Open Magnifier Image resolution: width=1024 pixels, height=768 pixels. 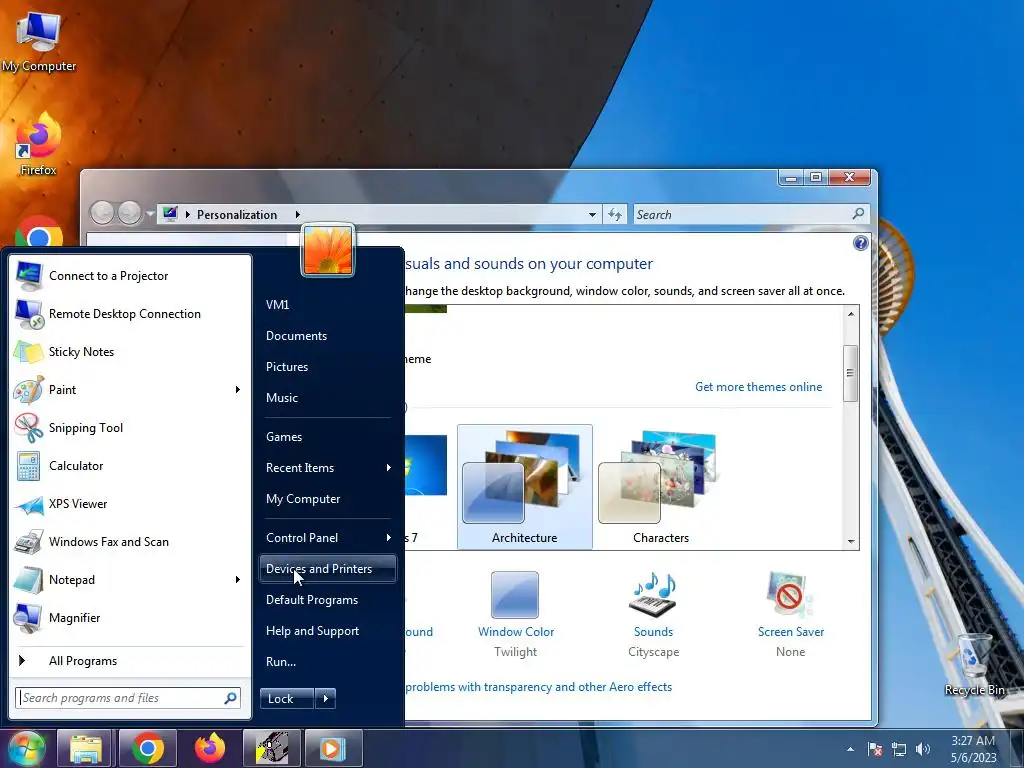click(x=129, y=618)
